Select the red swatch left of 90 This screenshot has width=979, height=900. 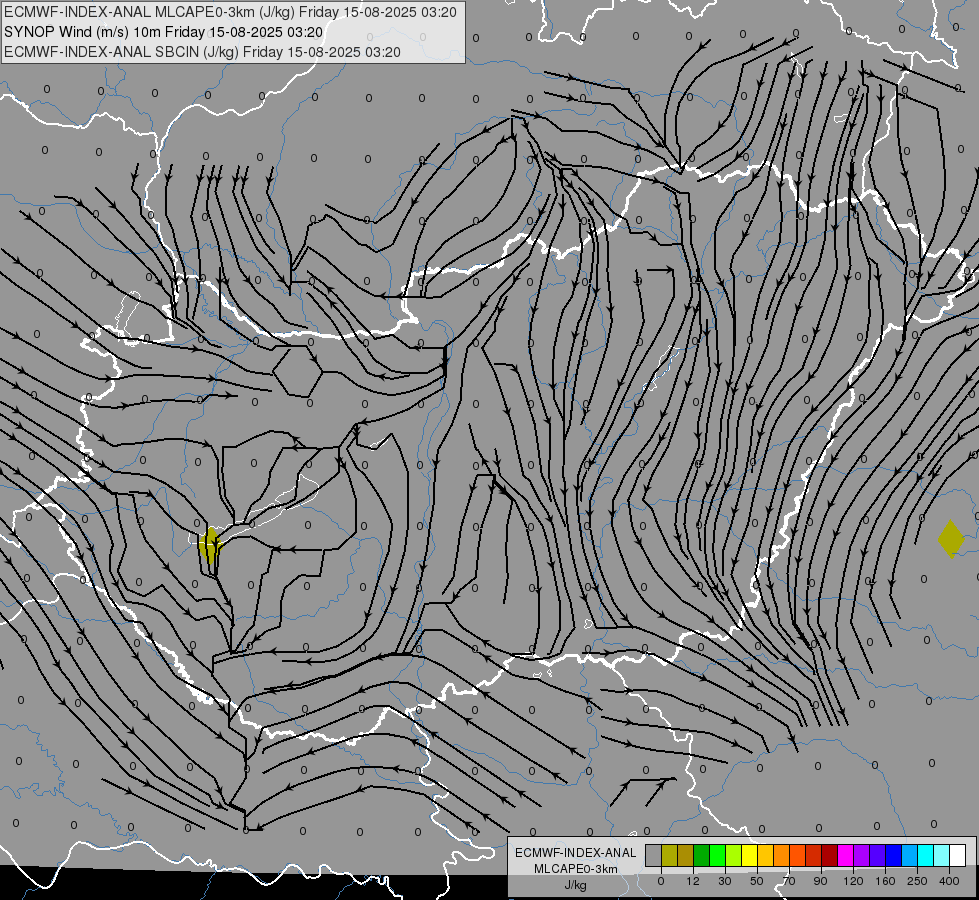pos(814,855)
